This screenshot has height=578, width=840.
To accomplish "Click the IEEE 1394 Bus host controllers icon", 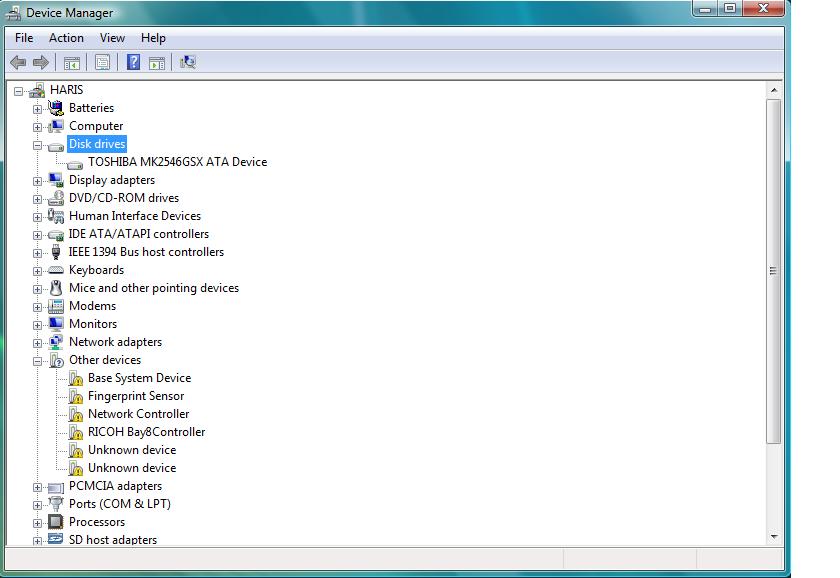I will 56,252.
